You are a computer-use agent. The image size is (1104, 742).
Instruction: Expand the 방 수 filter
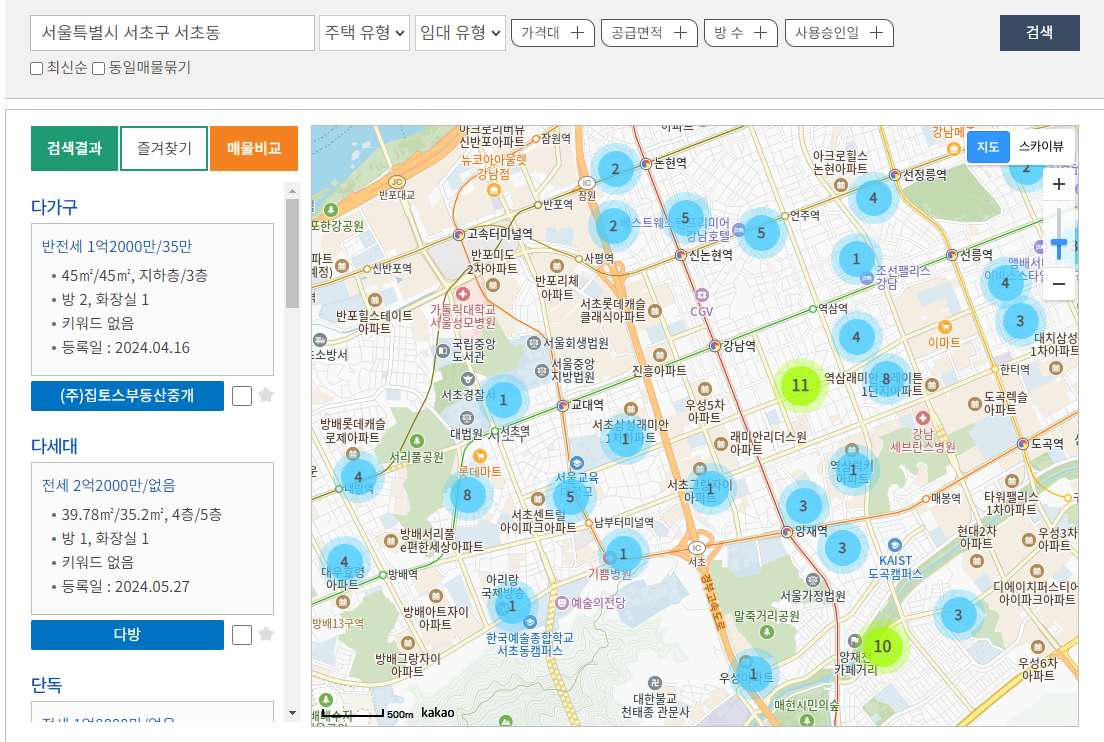[x=741, y=32]
